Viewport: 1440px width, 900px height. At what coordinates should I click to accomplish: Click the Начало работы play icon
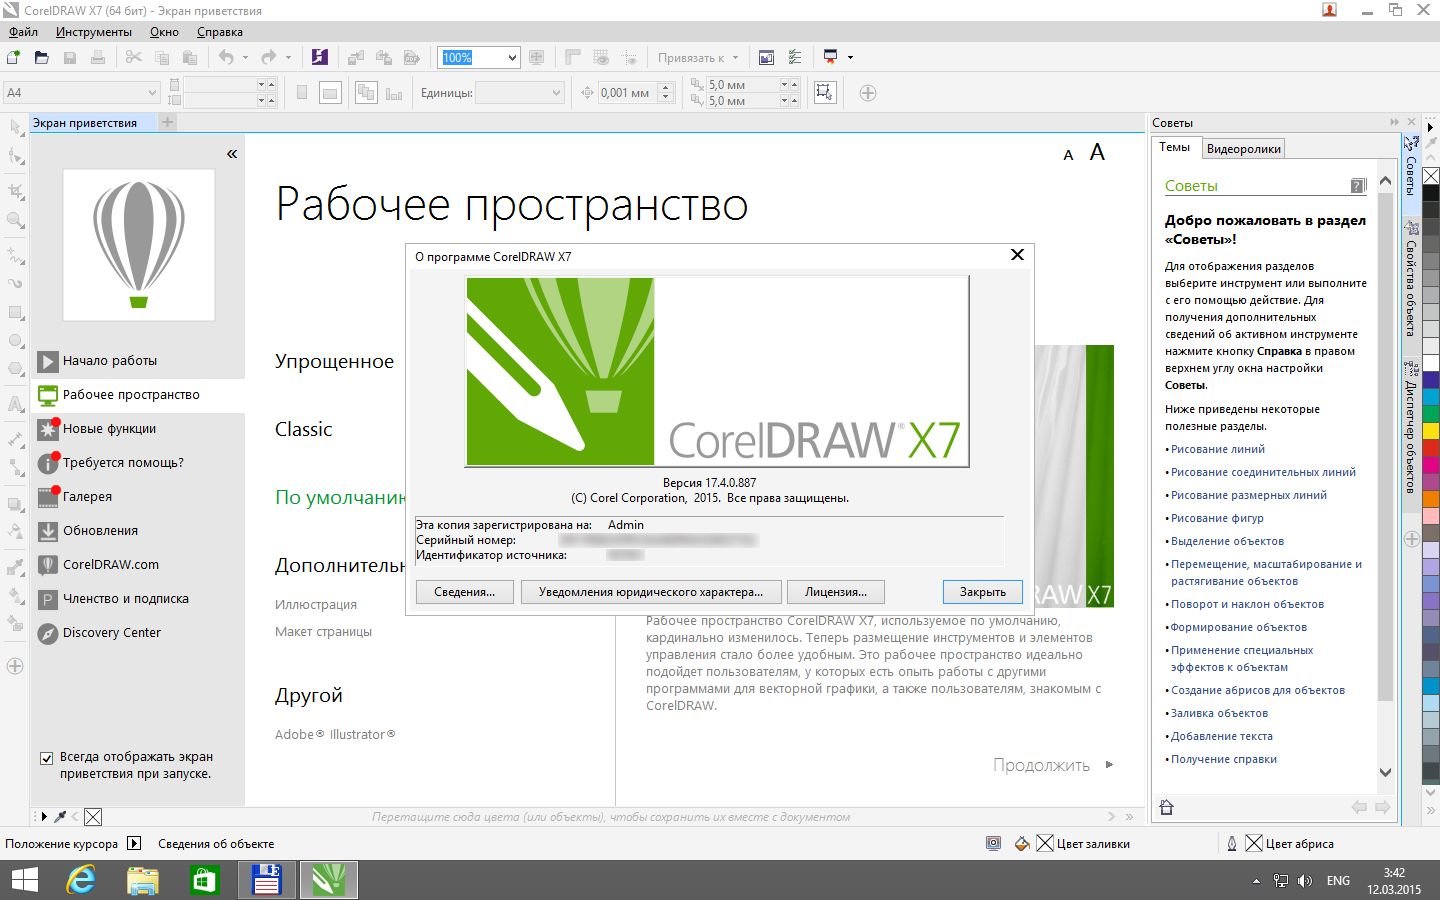tap(48, 361)
